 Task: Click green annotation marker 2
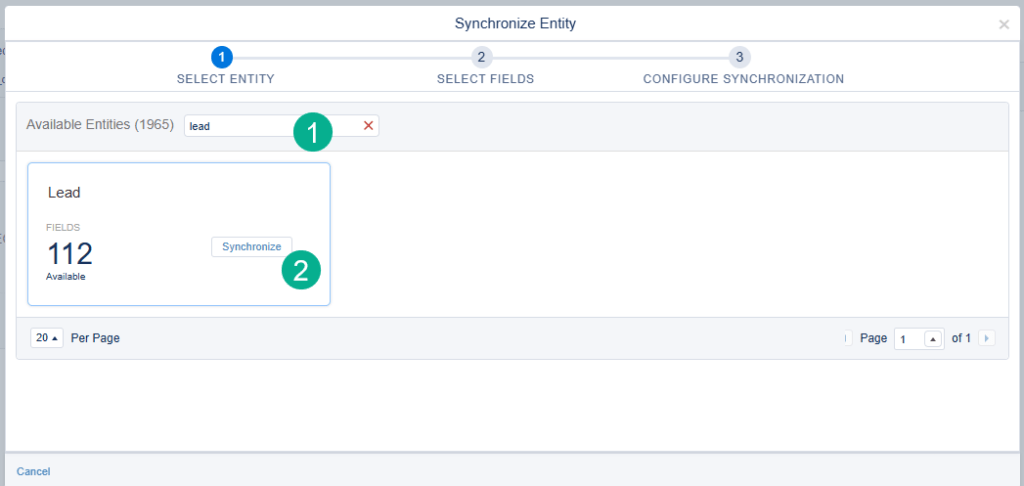(x=301, y=270)
